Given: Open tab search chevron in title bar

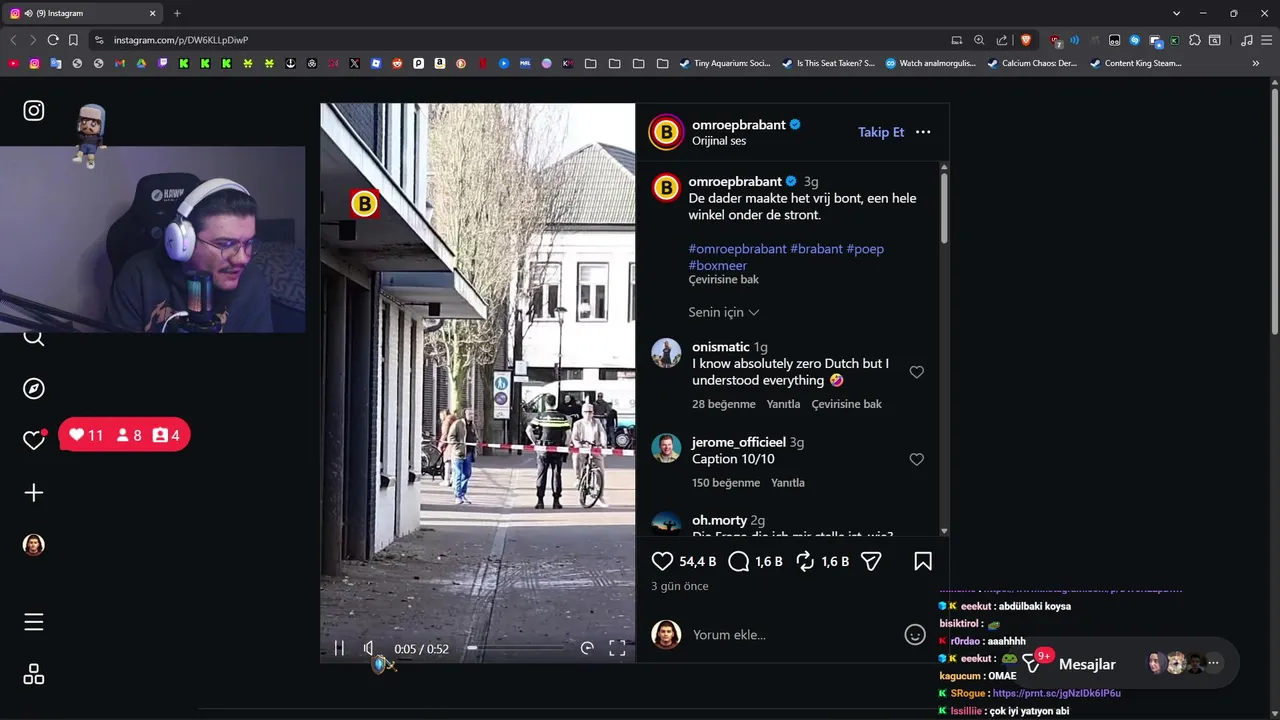Looking at the screenshot, I should tap(1176, 13).
